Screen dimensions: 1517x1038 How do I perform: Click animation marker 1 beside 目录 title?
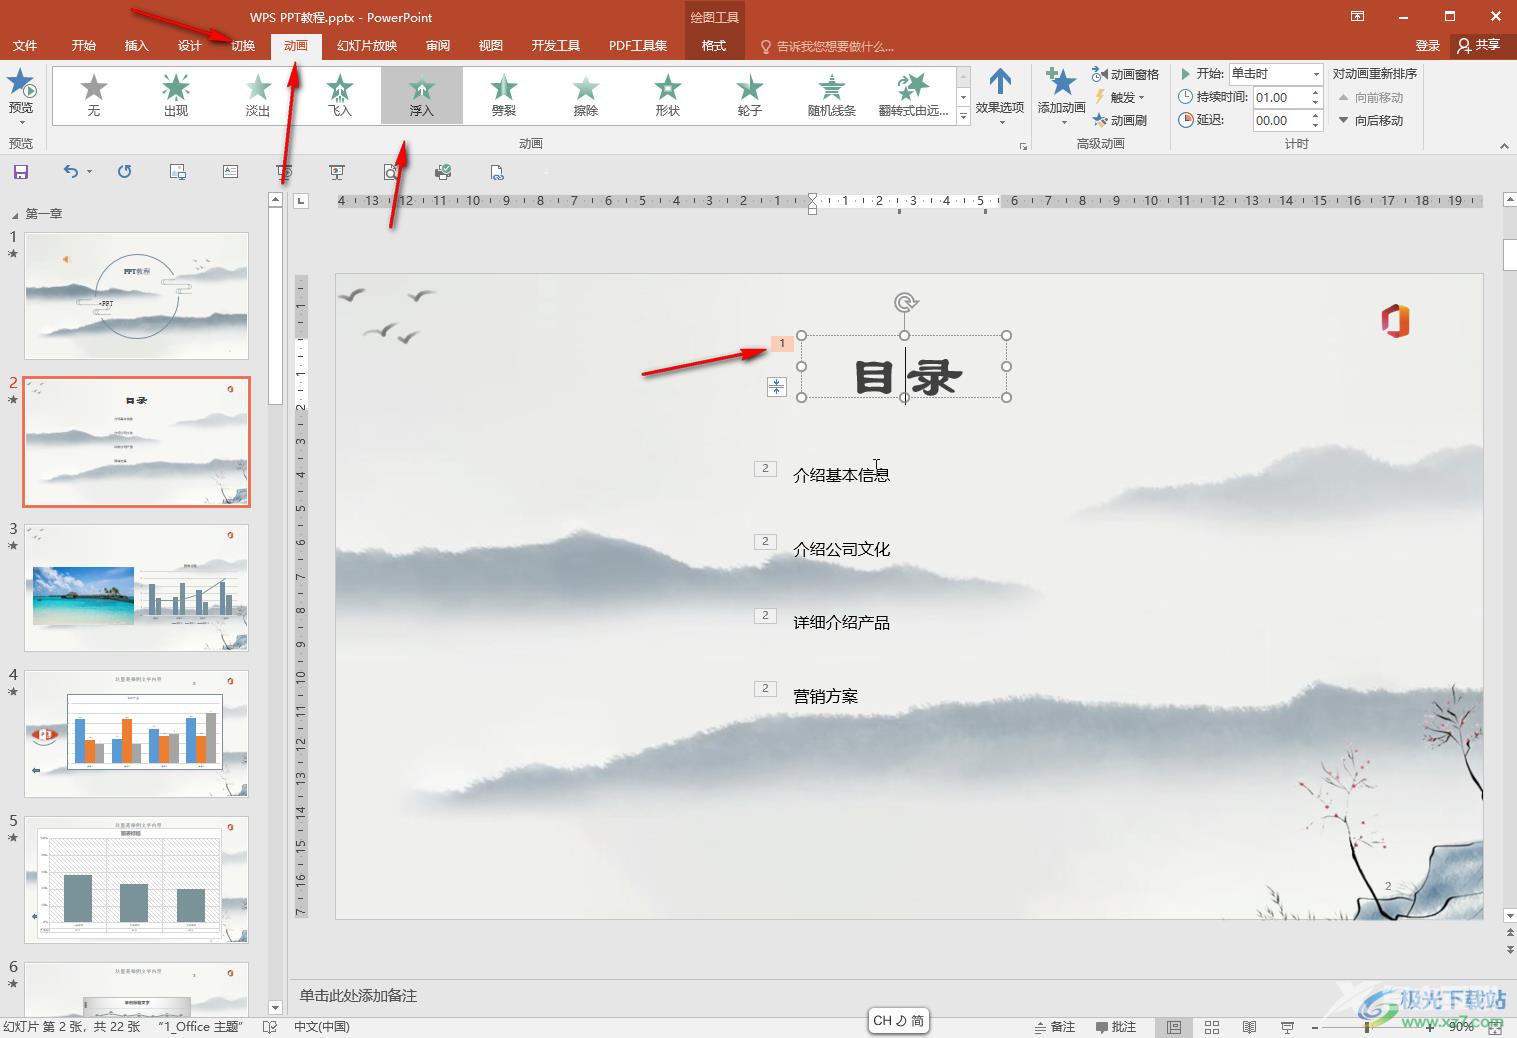click(x=782, y=344)
